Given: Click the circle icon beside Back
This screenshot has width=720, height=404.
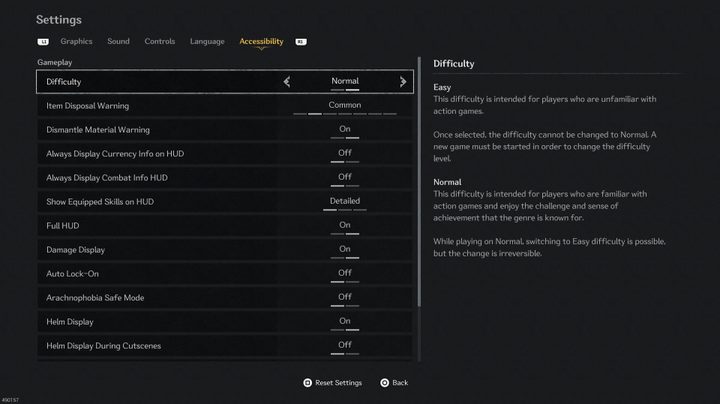Looking at the screenshot, I should [384, 383].
